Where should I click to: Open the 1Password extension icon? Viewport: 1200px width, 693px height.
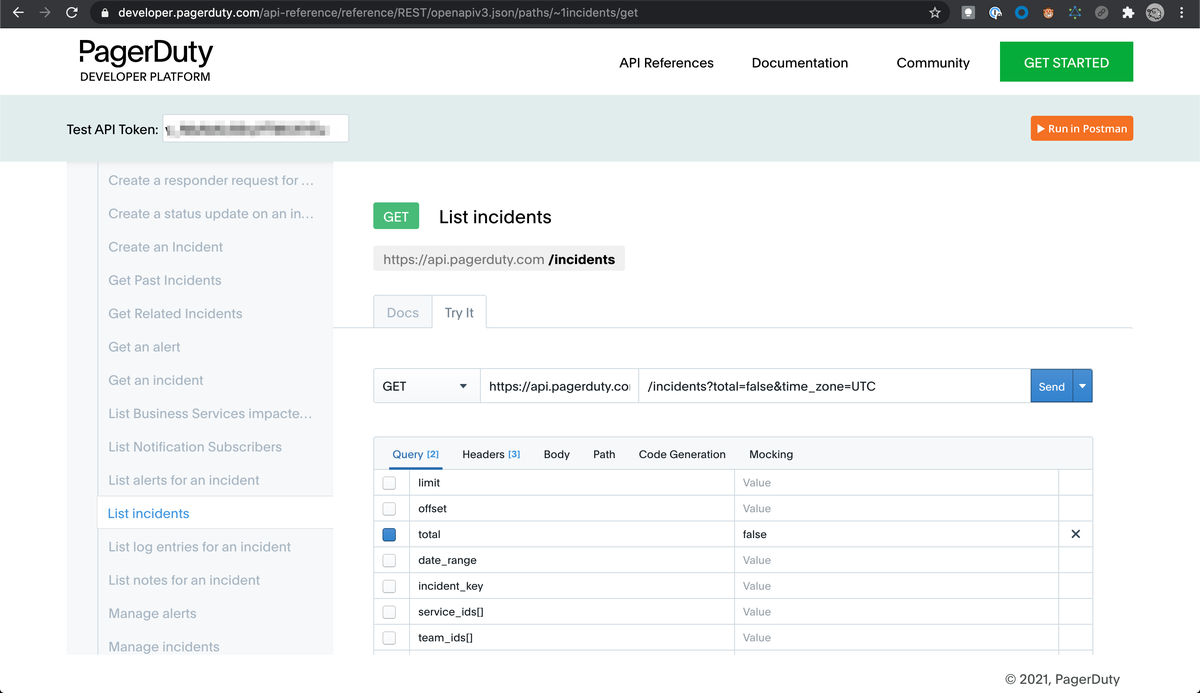pyautogui.click(x=995, y=13)
